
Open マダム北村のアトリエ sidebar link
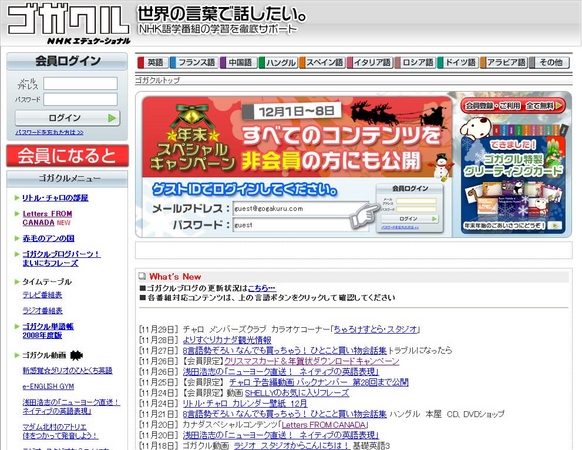(x=60, y=431)
